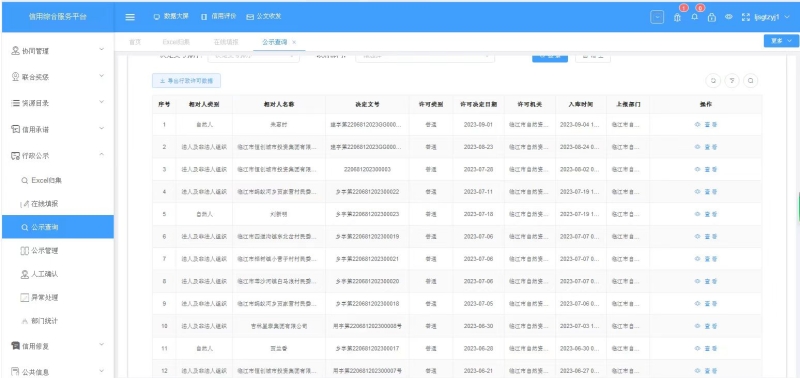Click 查看 for row 9
This screenshot has height=378, width=800.
click(x=706, y=304)
